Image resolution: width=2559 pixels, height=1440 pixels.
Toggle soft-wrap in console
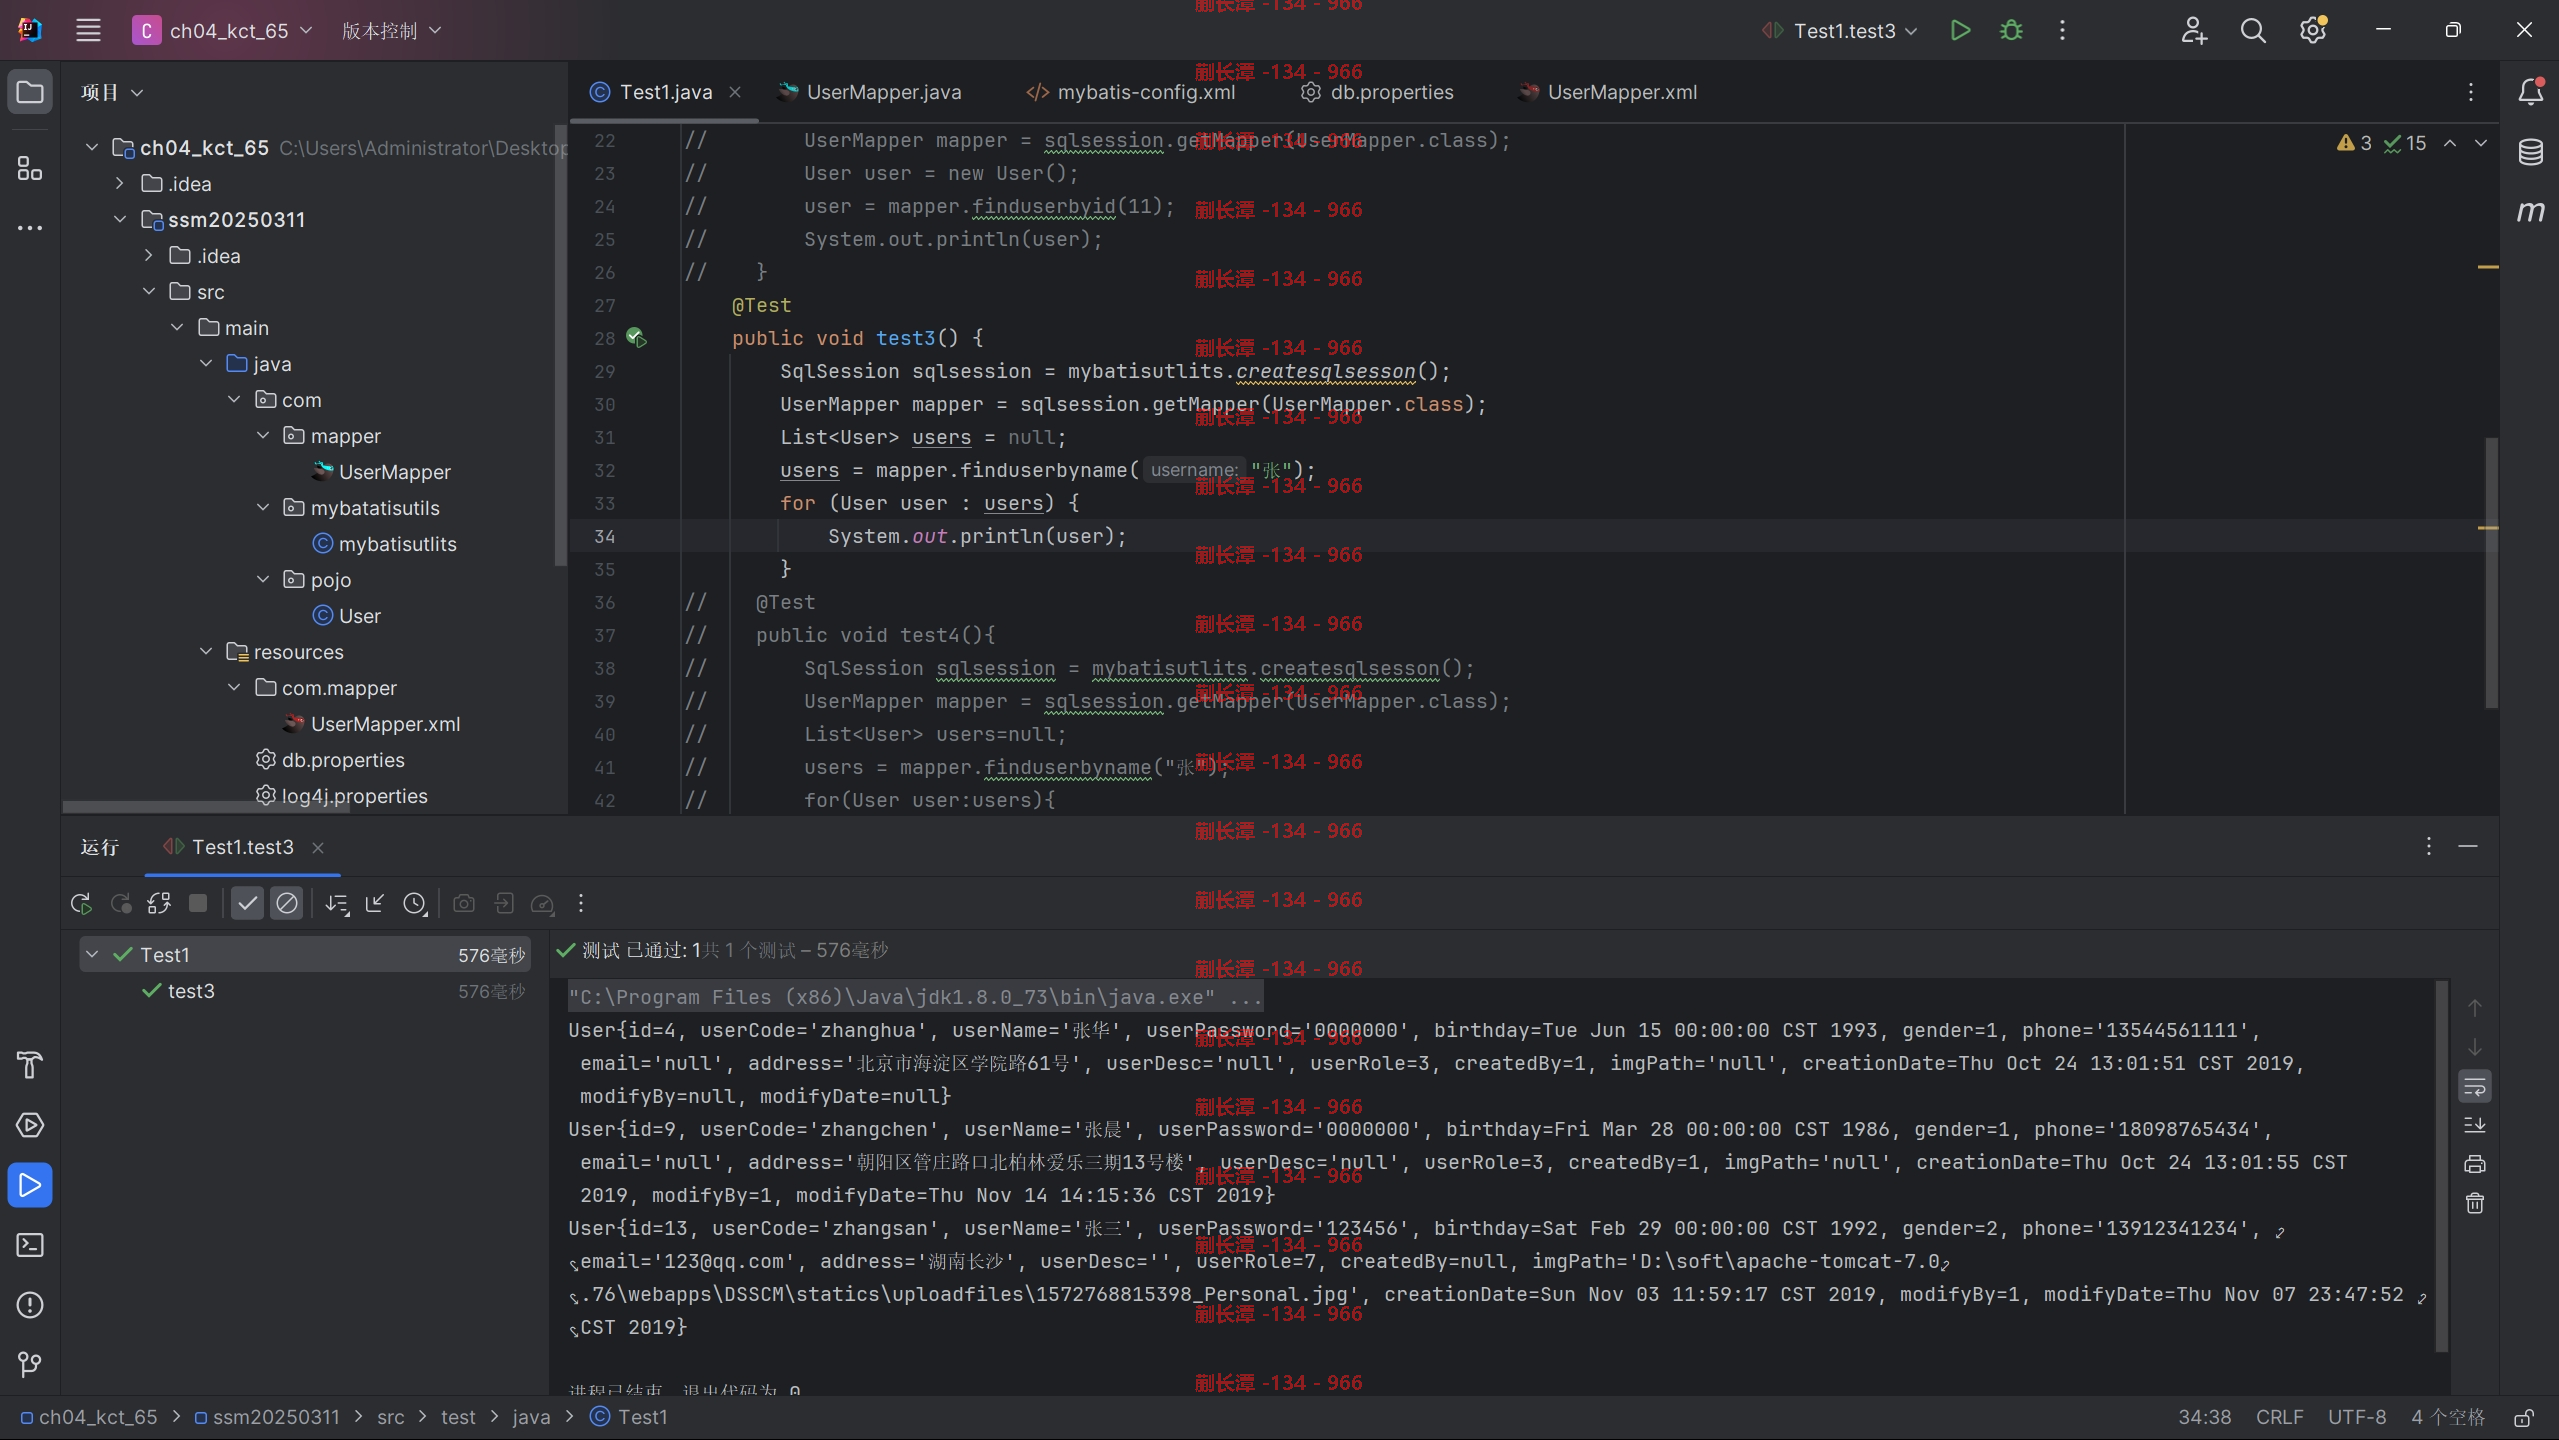point(2475,1086)
